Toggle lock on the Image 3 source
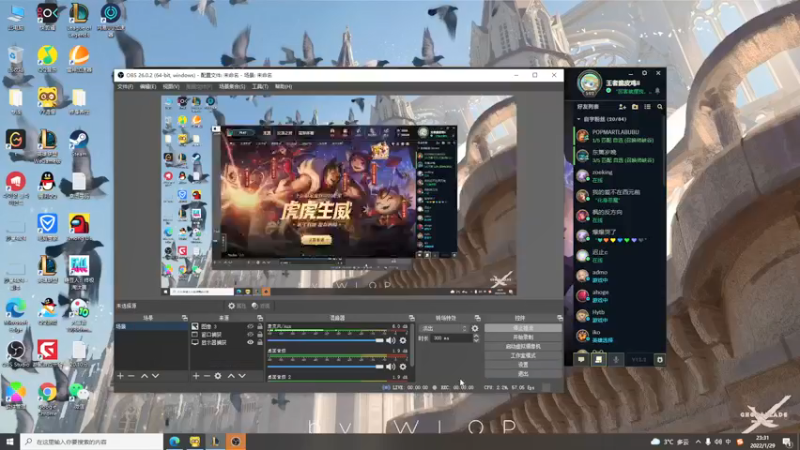 click(x=260, y=327)
